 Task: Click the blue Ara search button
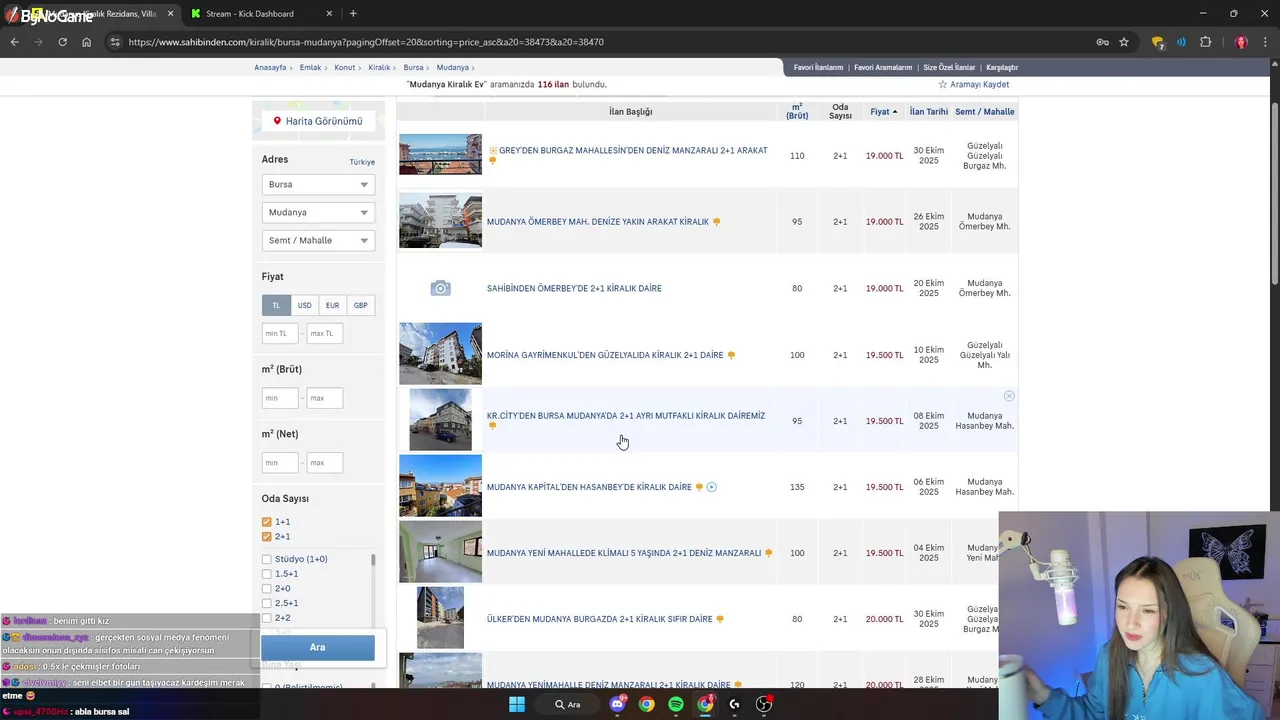(x=317, y=647)
